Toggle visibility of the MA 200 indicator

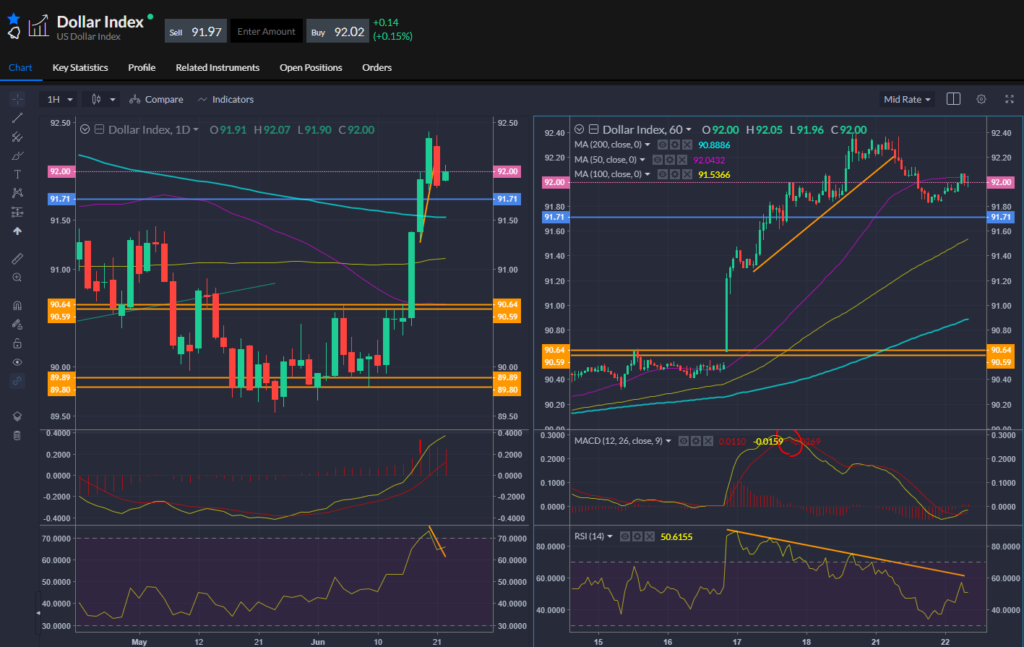point(663,145)
